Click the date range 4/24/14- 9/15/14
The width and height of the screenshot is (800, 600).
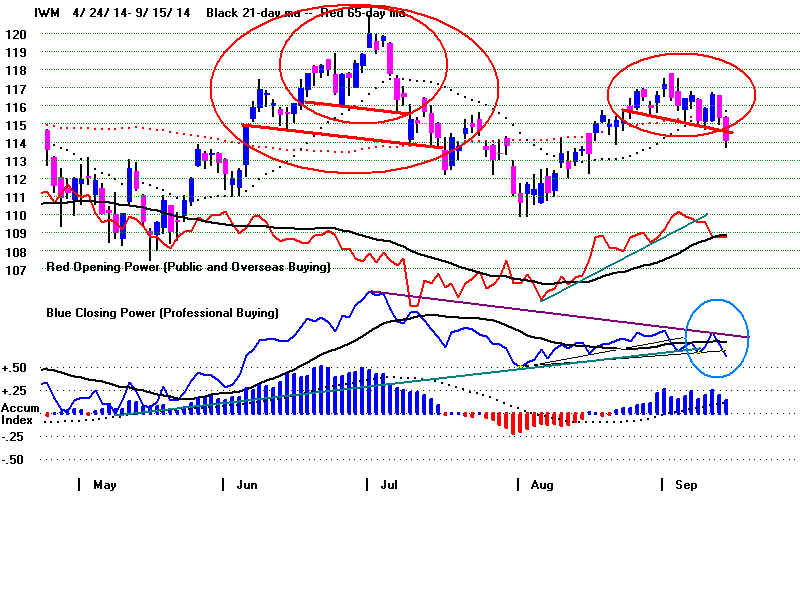tap(132, 13)
